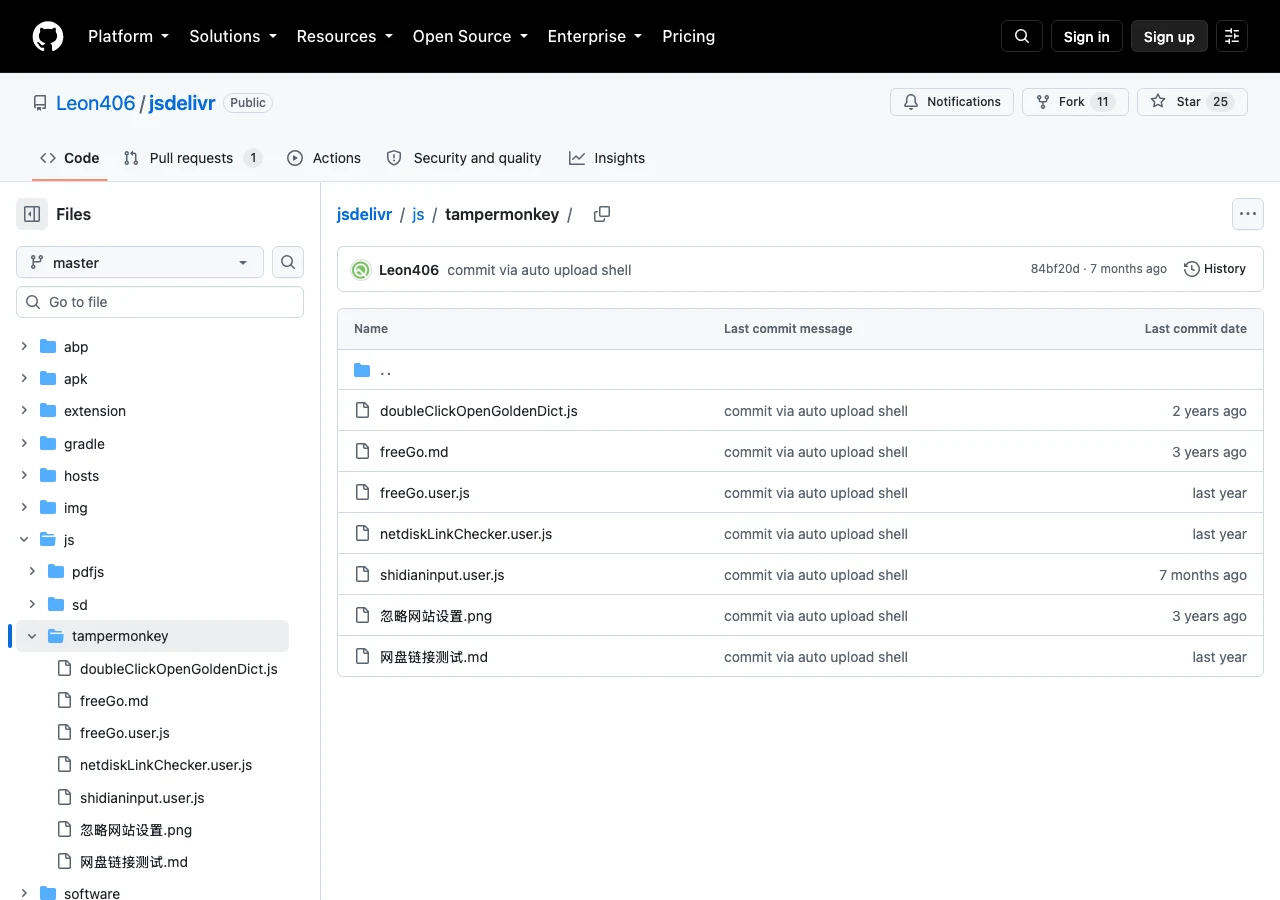Click the folder icon next to hosts

click(x=48, y=476)
